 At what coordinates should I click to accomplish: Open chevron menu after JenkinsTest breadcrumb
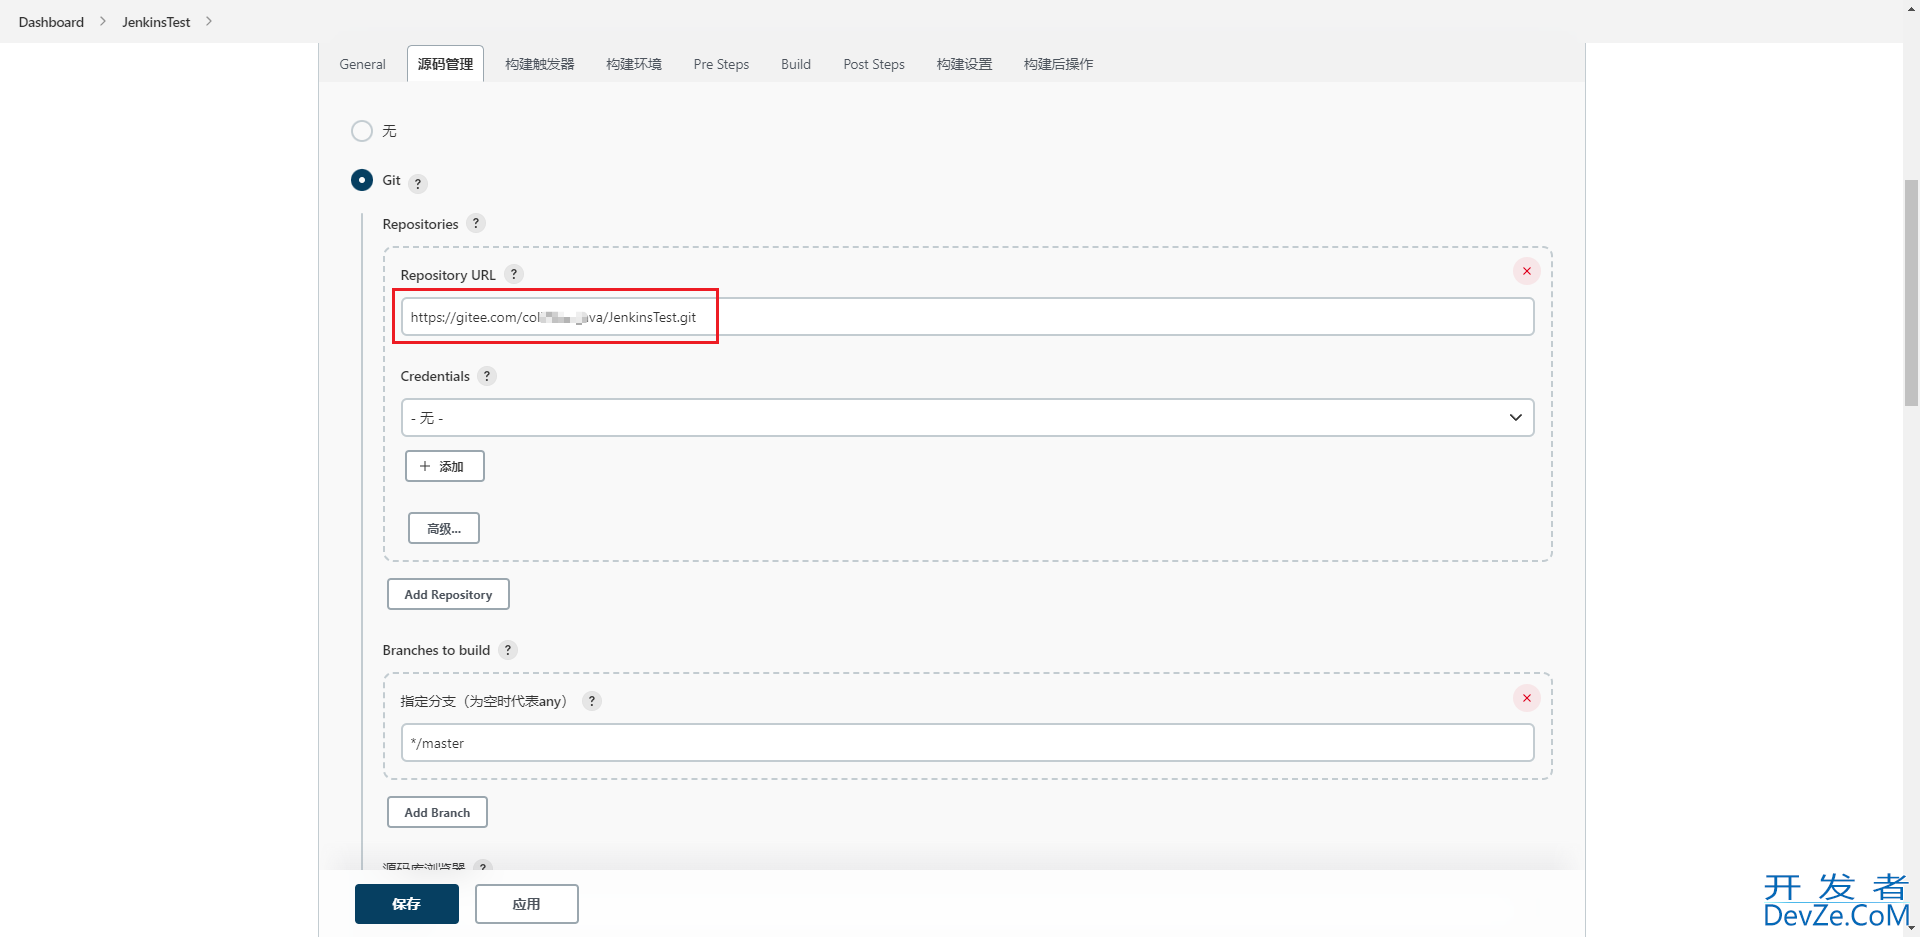[209, 21]
